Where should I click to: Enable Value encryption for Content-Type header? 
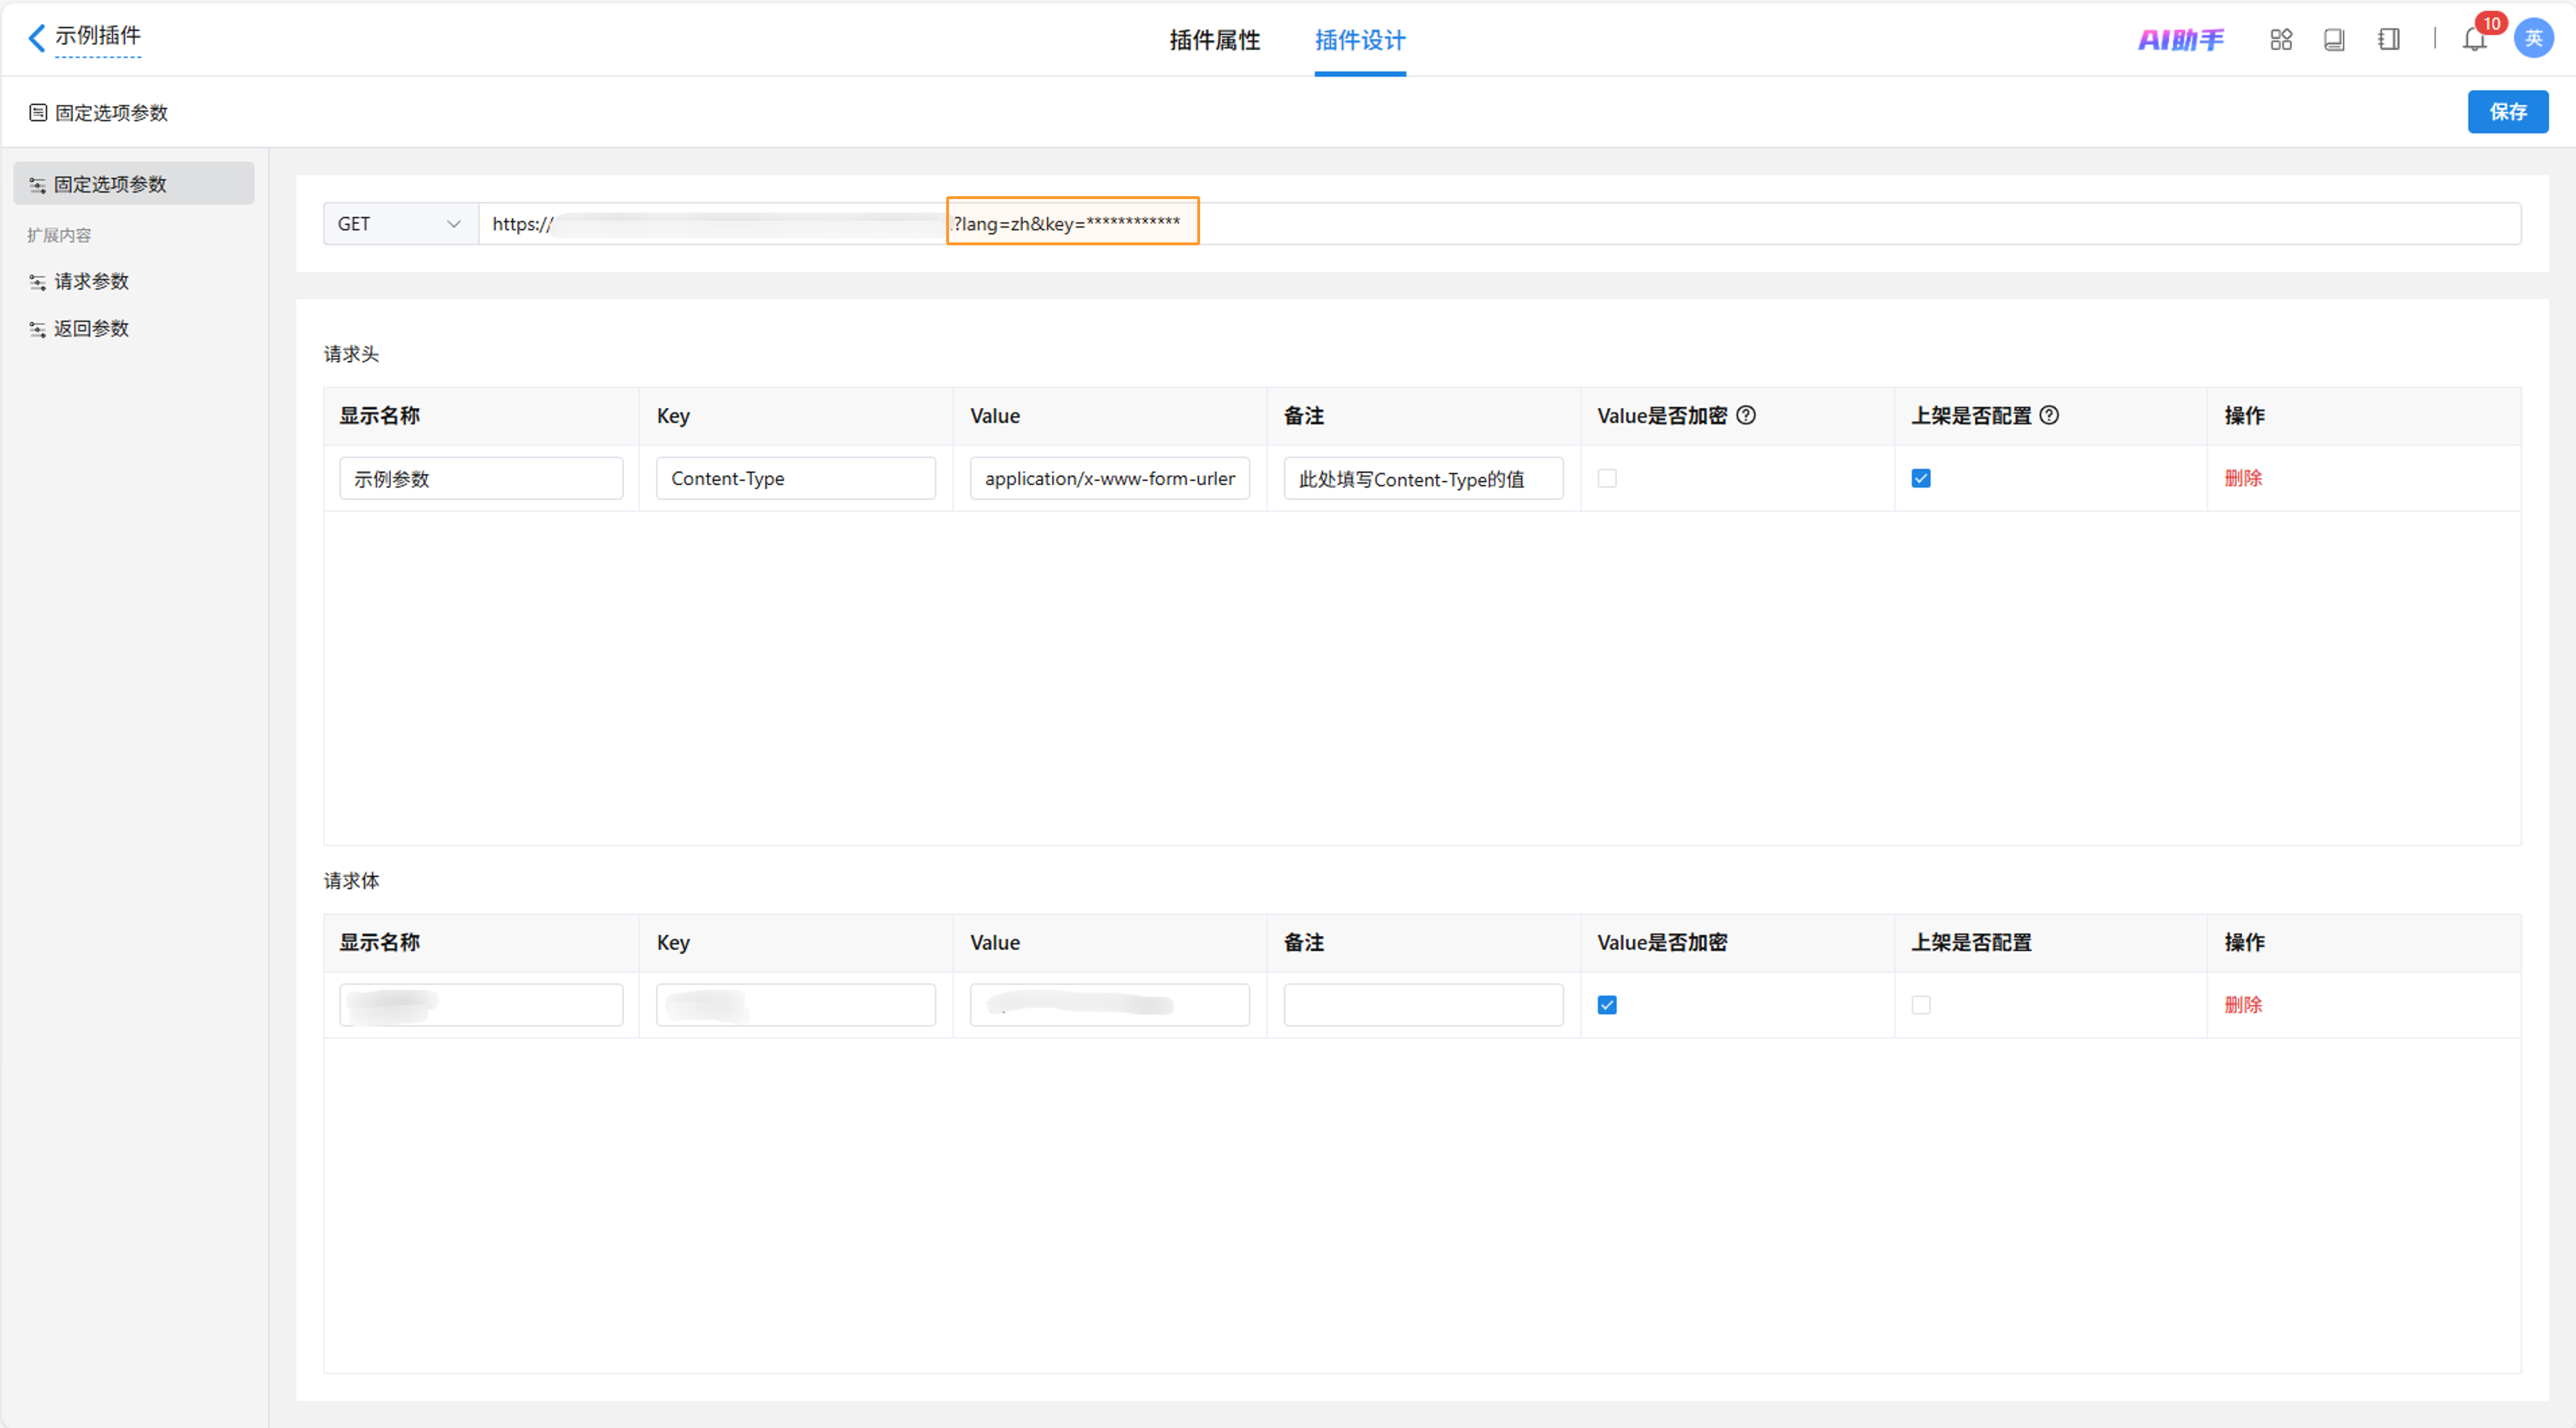[x=1607, y=478]
